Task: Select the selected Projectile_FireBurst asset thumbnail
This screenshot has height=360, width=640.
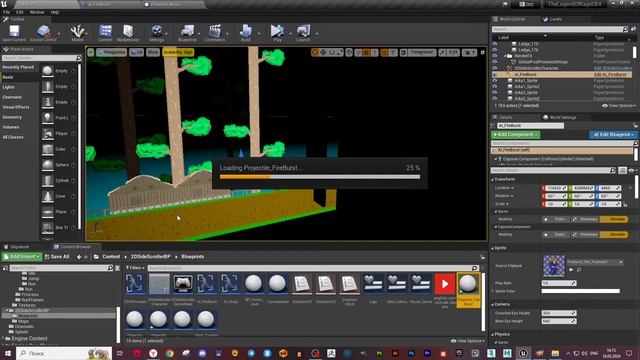Action: (x=468, y=284)
